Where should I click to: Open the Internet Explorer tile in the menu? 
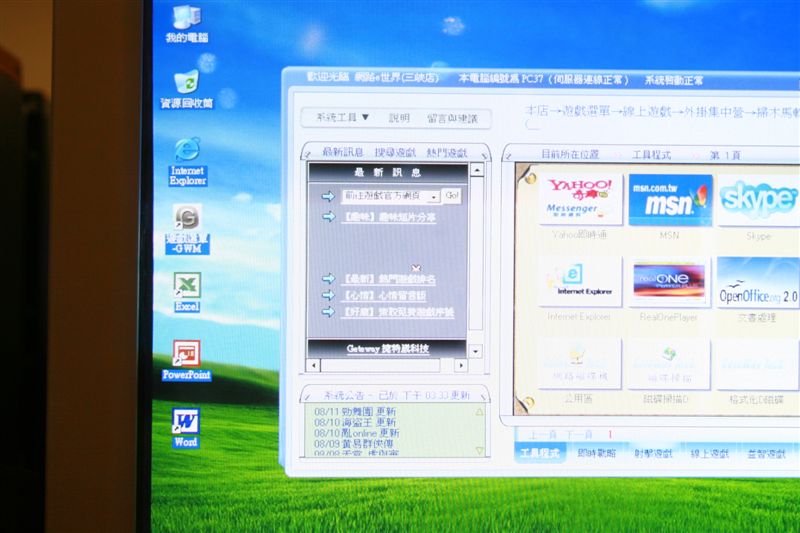pos(579,281)
